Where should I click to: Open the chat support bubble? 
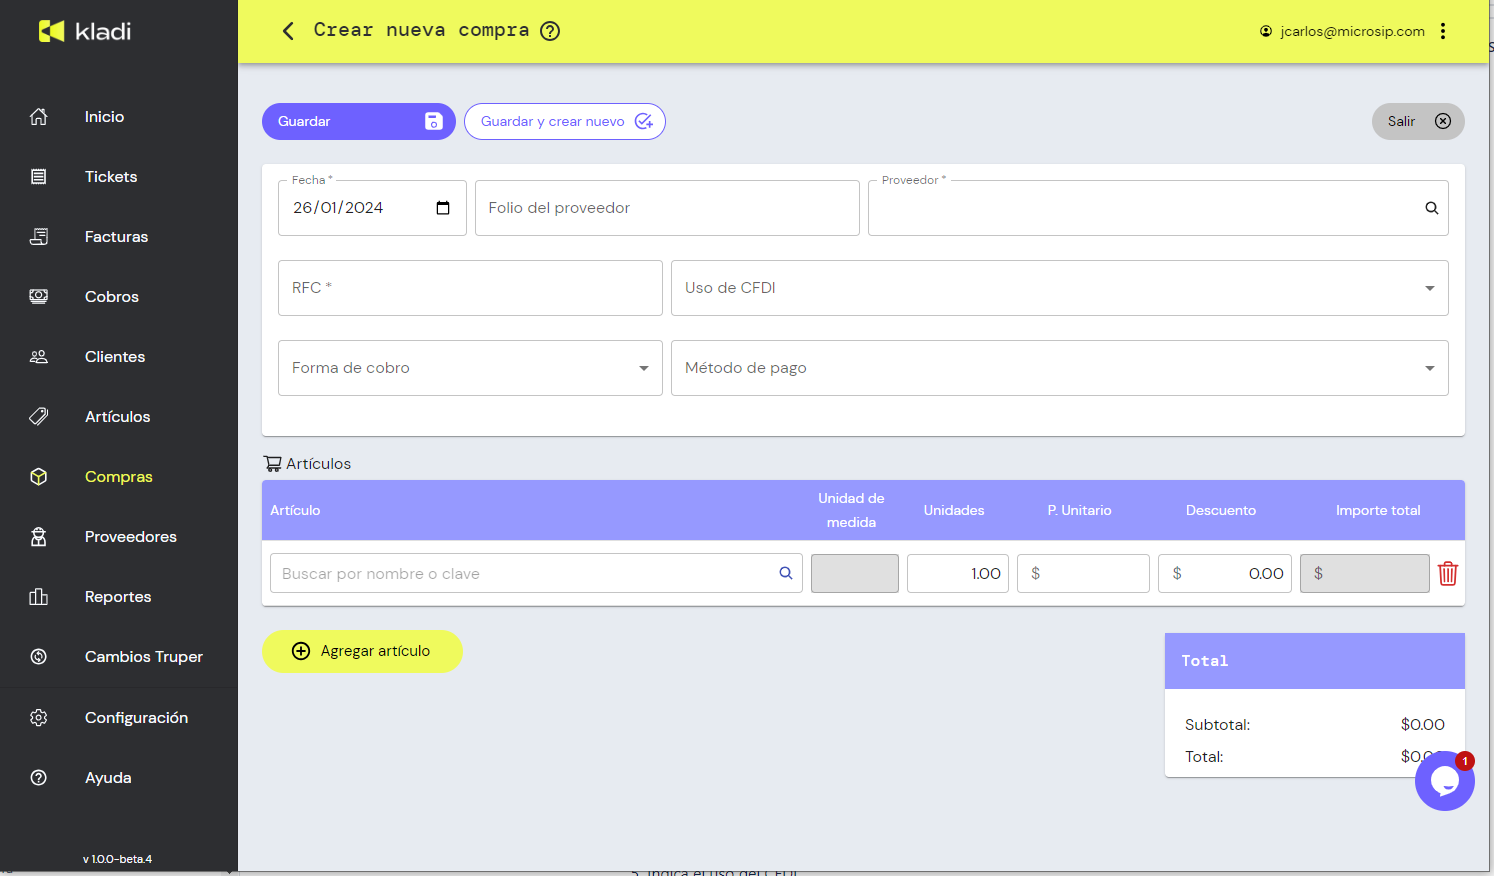[1444, 781]
